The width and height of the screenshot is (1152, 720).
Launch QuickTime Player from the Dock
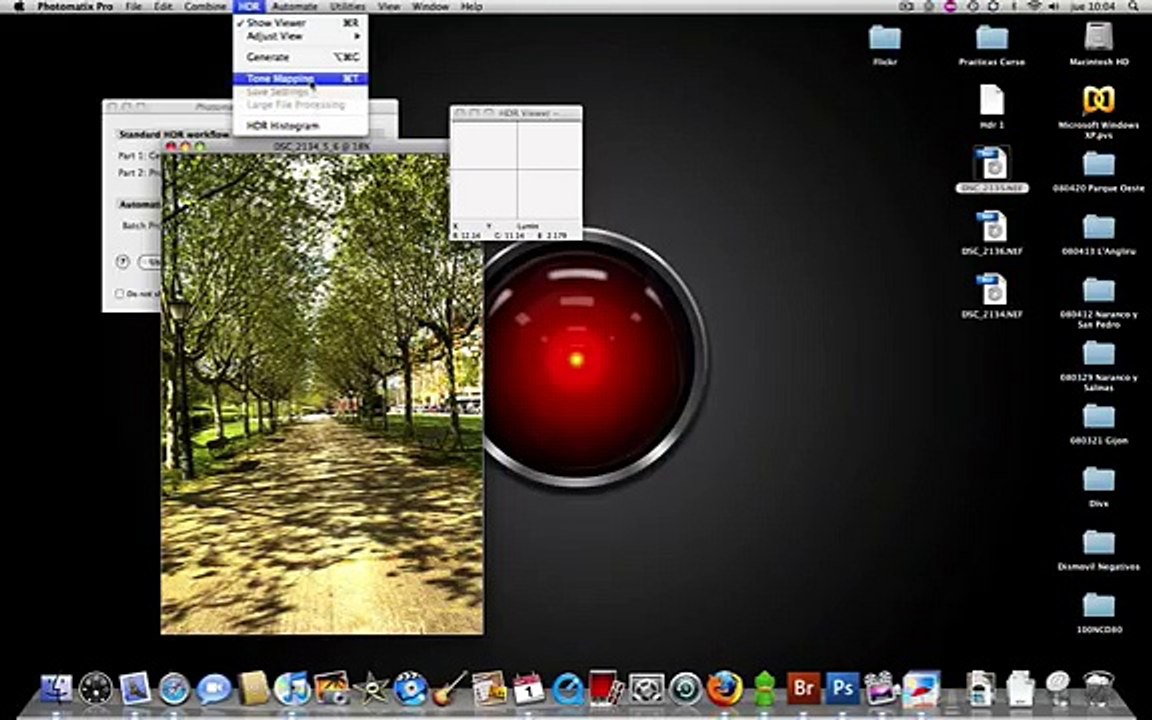[567, 689]
